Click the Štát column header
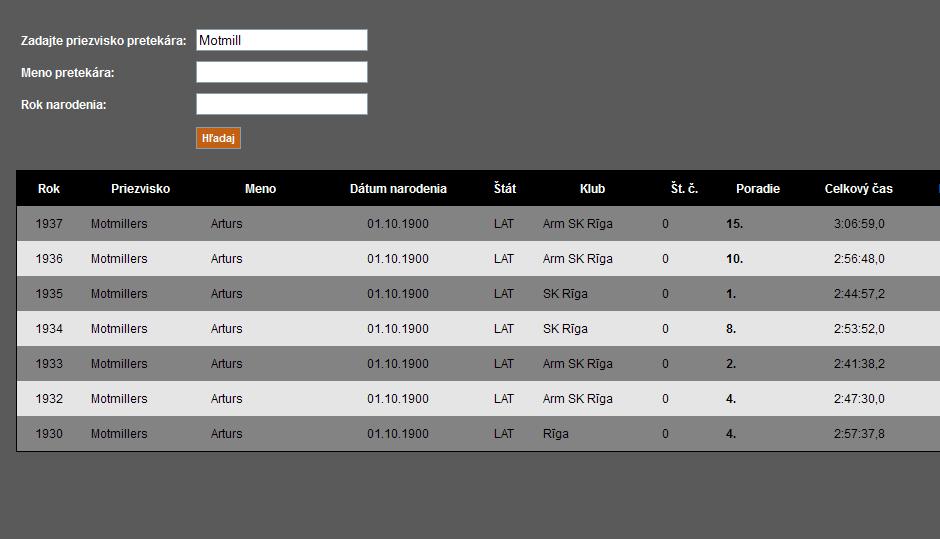940x539 pixels. coord(505,189)
